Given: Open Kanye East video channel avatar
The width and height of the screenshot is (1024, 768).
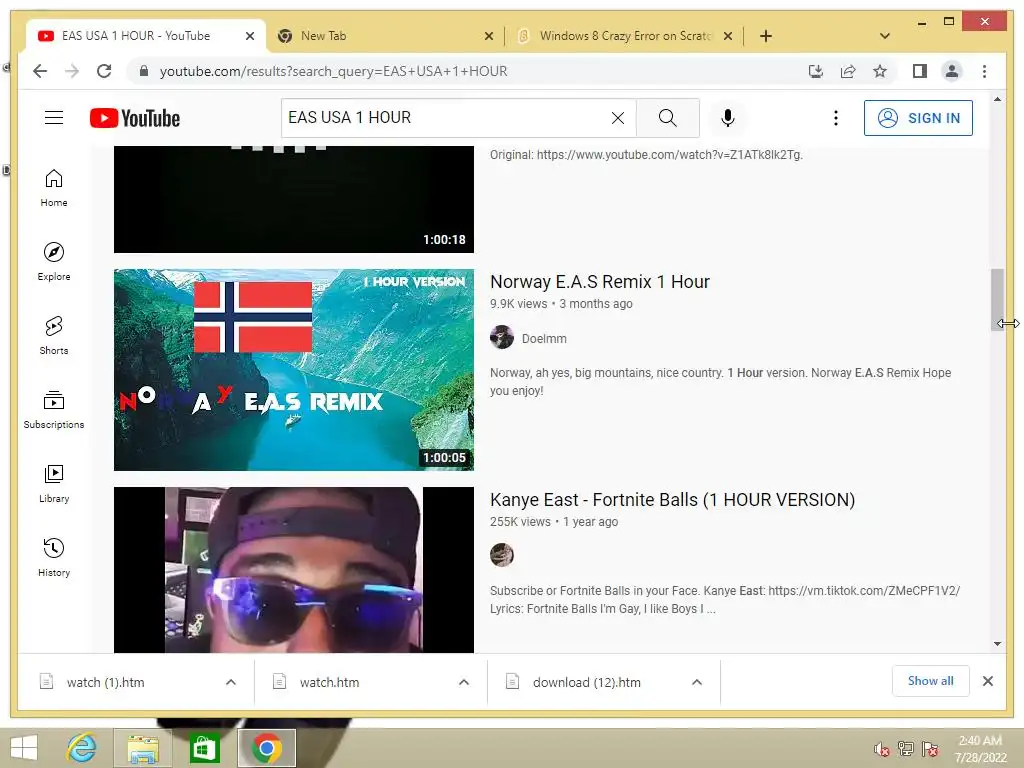Looking at the screenshot, I should [x=502, y=555].
